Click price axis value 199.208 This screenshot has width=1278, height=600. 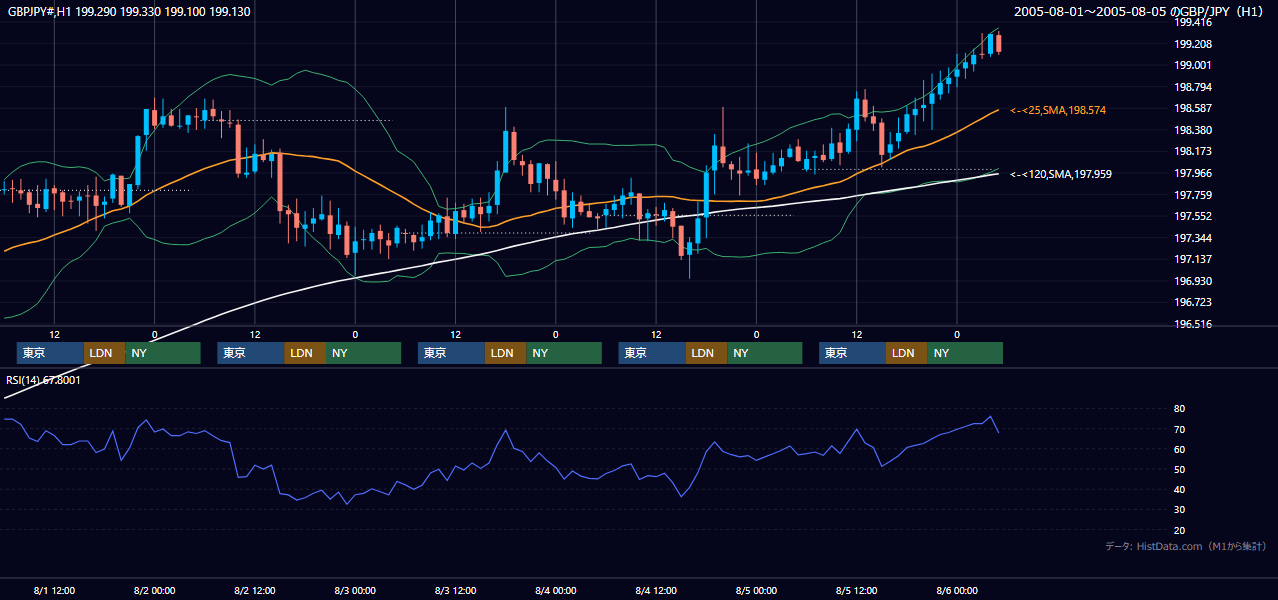(1193, 44)
